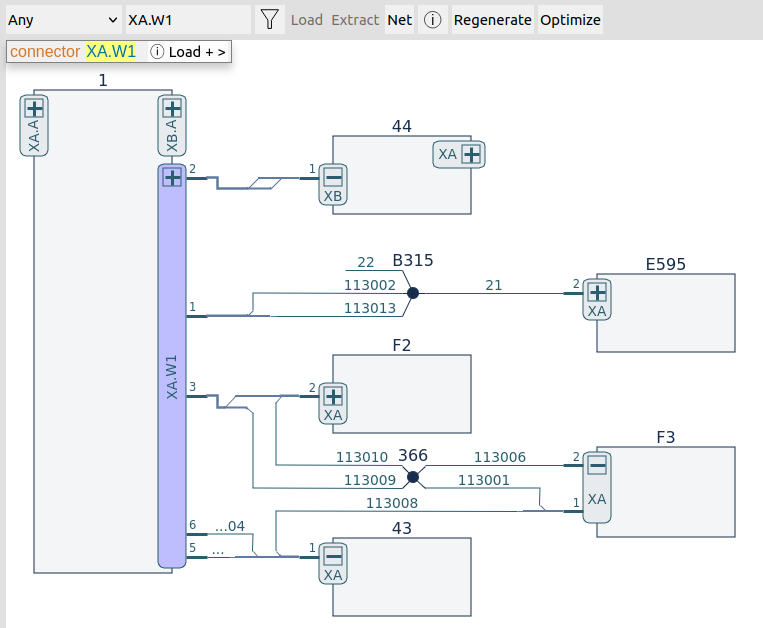Select the B315 splice node dot
Viewport: 763px width, 628px height.
point(412,293)
